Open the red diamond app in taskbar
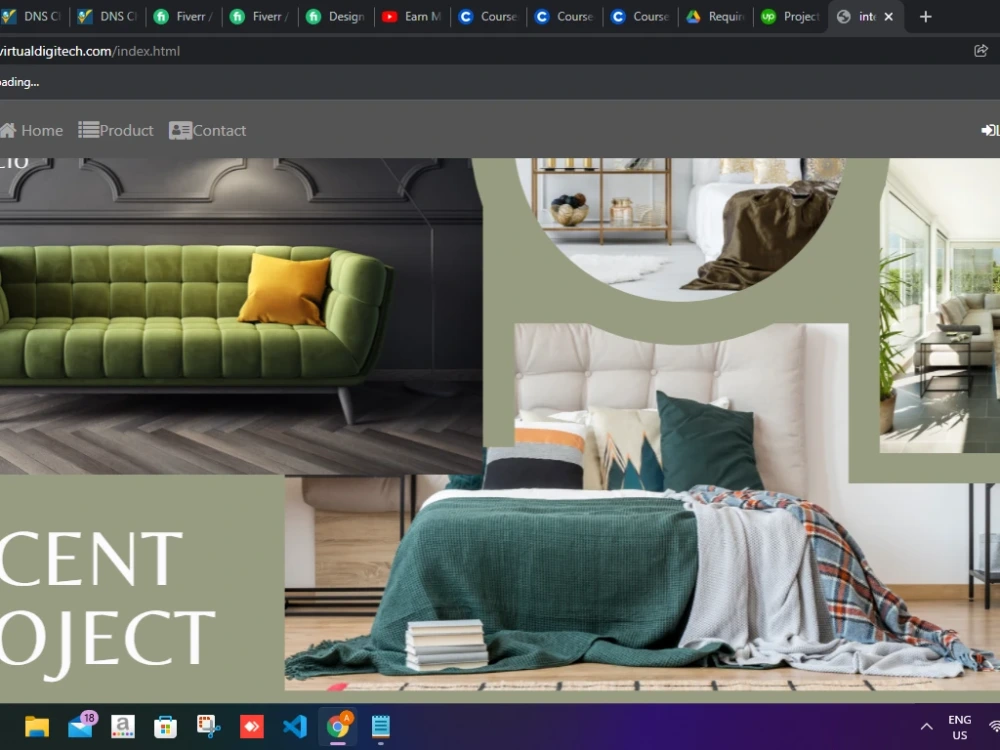This screenshot has height=750, width=1000. (x=252, y=726)
